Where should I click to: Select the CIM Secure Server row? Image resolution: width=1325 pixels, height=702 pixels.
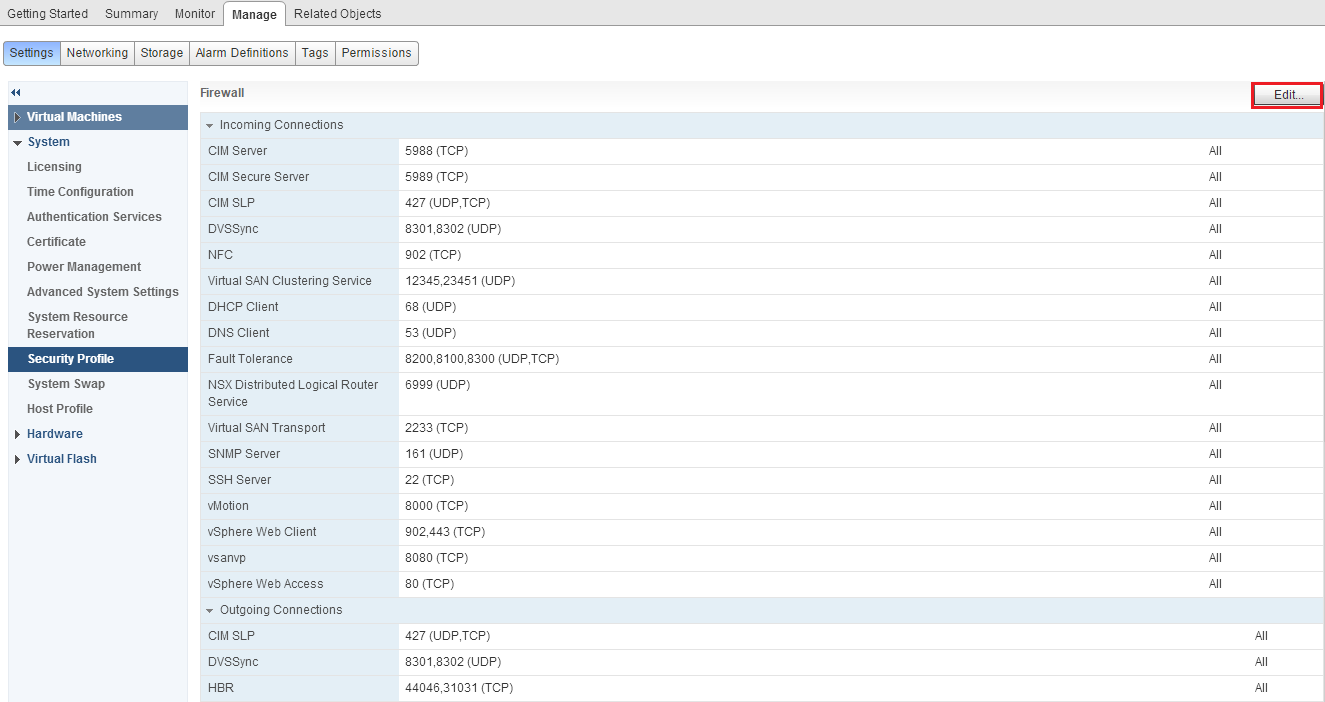pyautogui.click(x=761, y=177)
